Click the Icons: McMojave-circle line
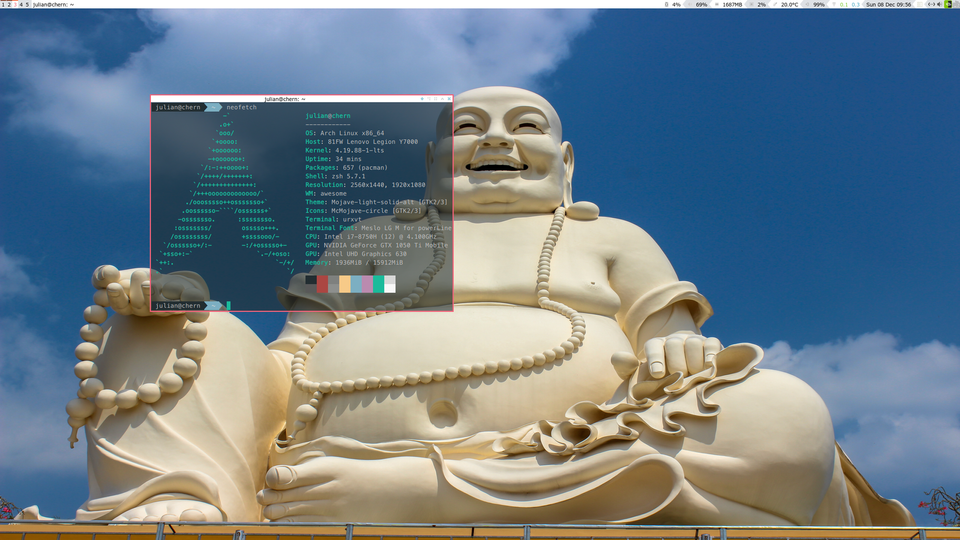Viewport: 960px width, 540px height. point(364,211)
